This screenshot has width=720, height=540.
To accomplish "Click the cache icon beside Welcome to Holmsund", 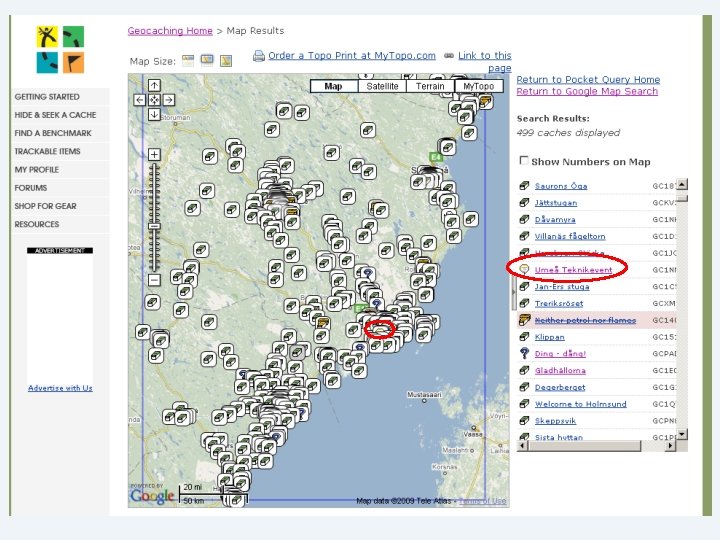I will [524, 404].
